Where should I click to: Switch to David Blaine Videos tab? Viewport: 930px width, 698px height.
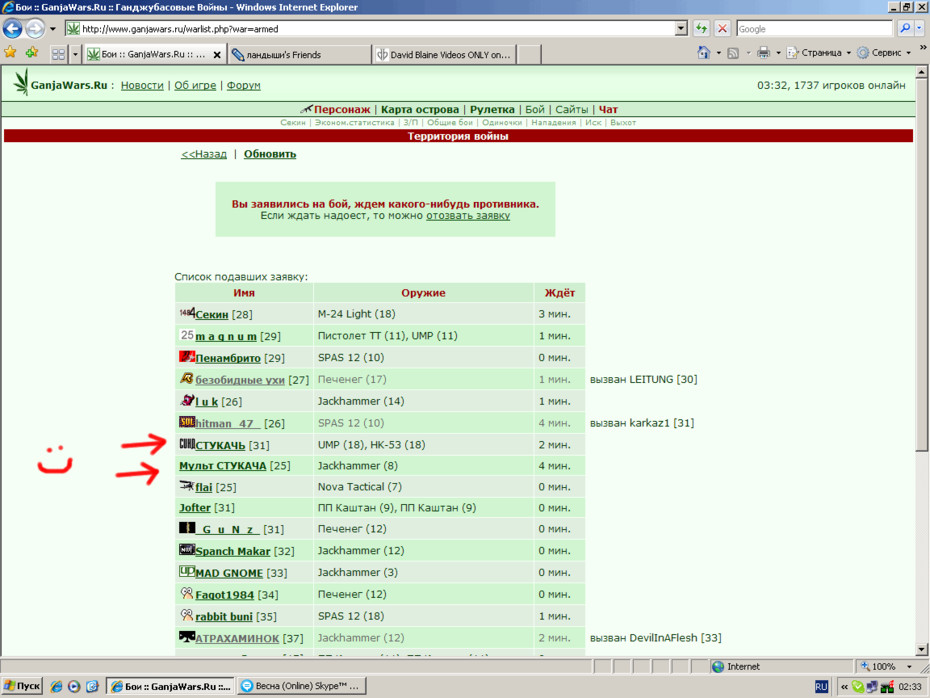(445, 55)
